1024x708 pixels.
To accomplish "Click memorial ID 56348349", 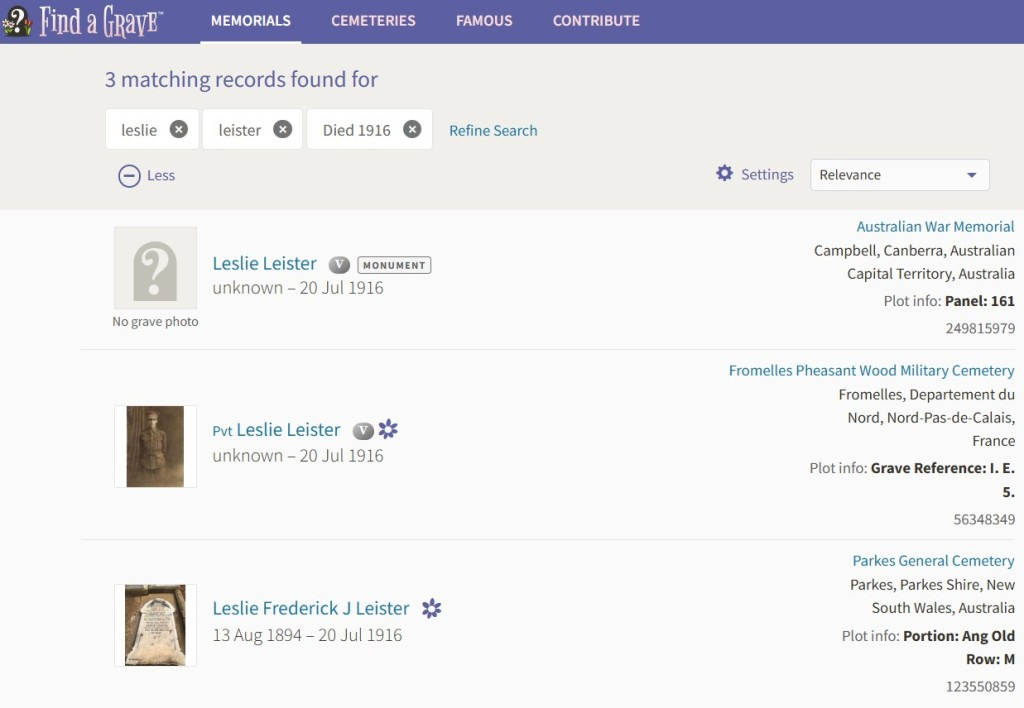I will pyautogui.click(x=984, y=520).
